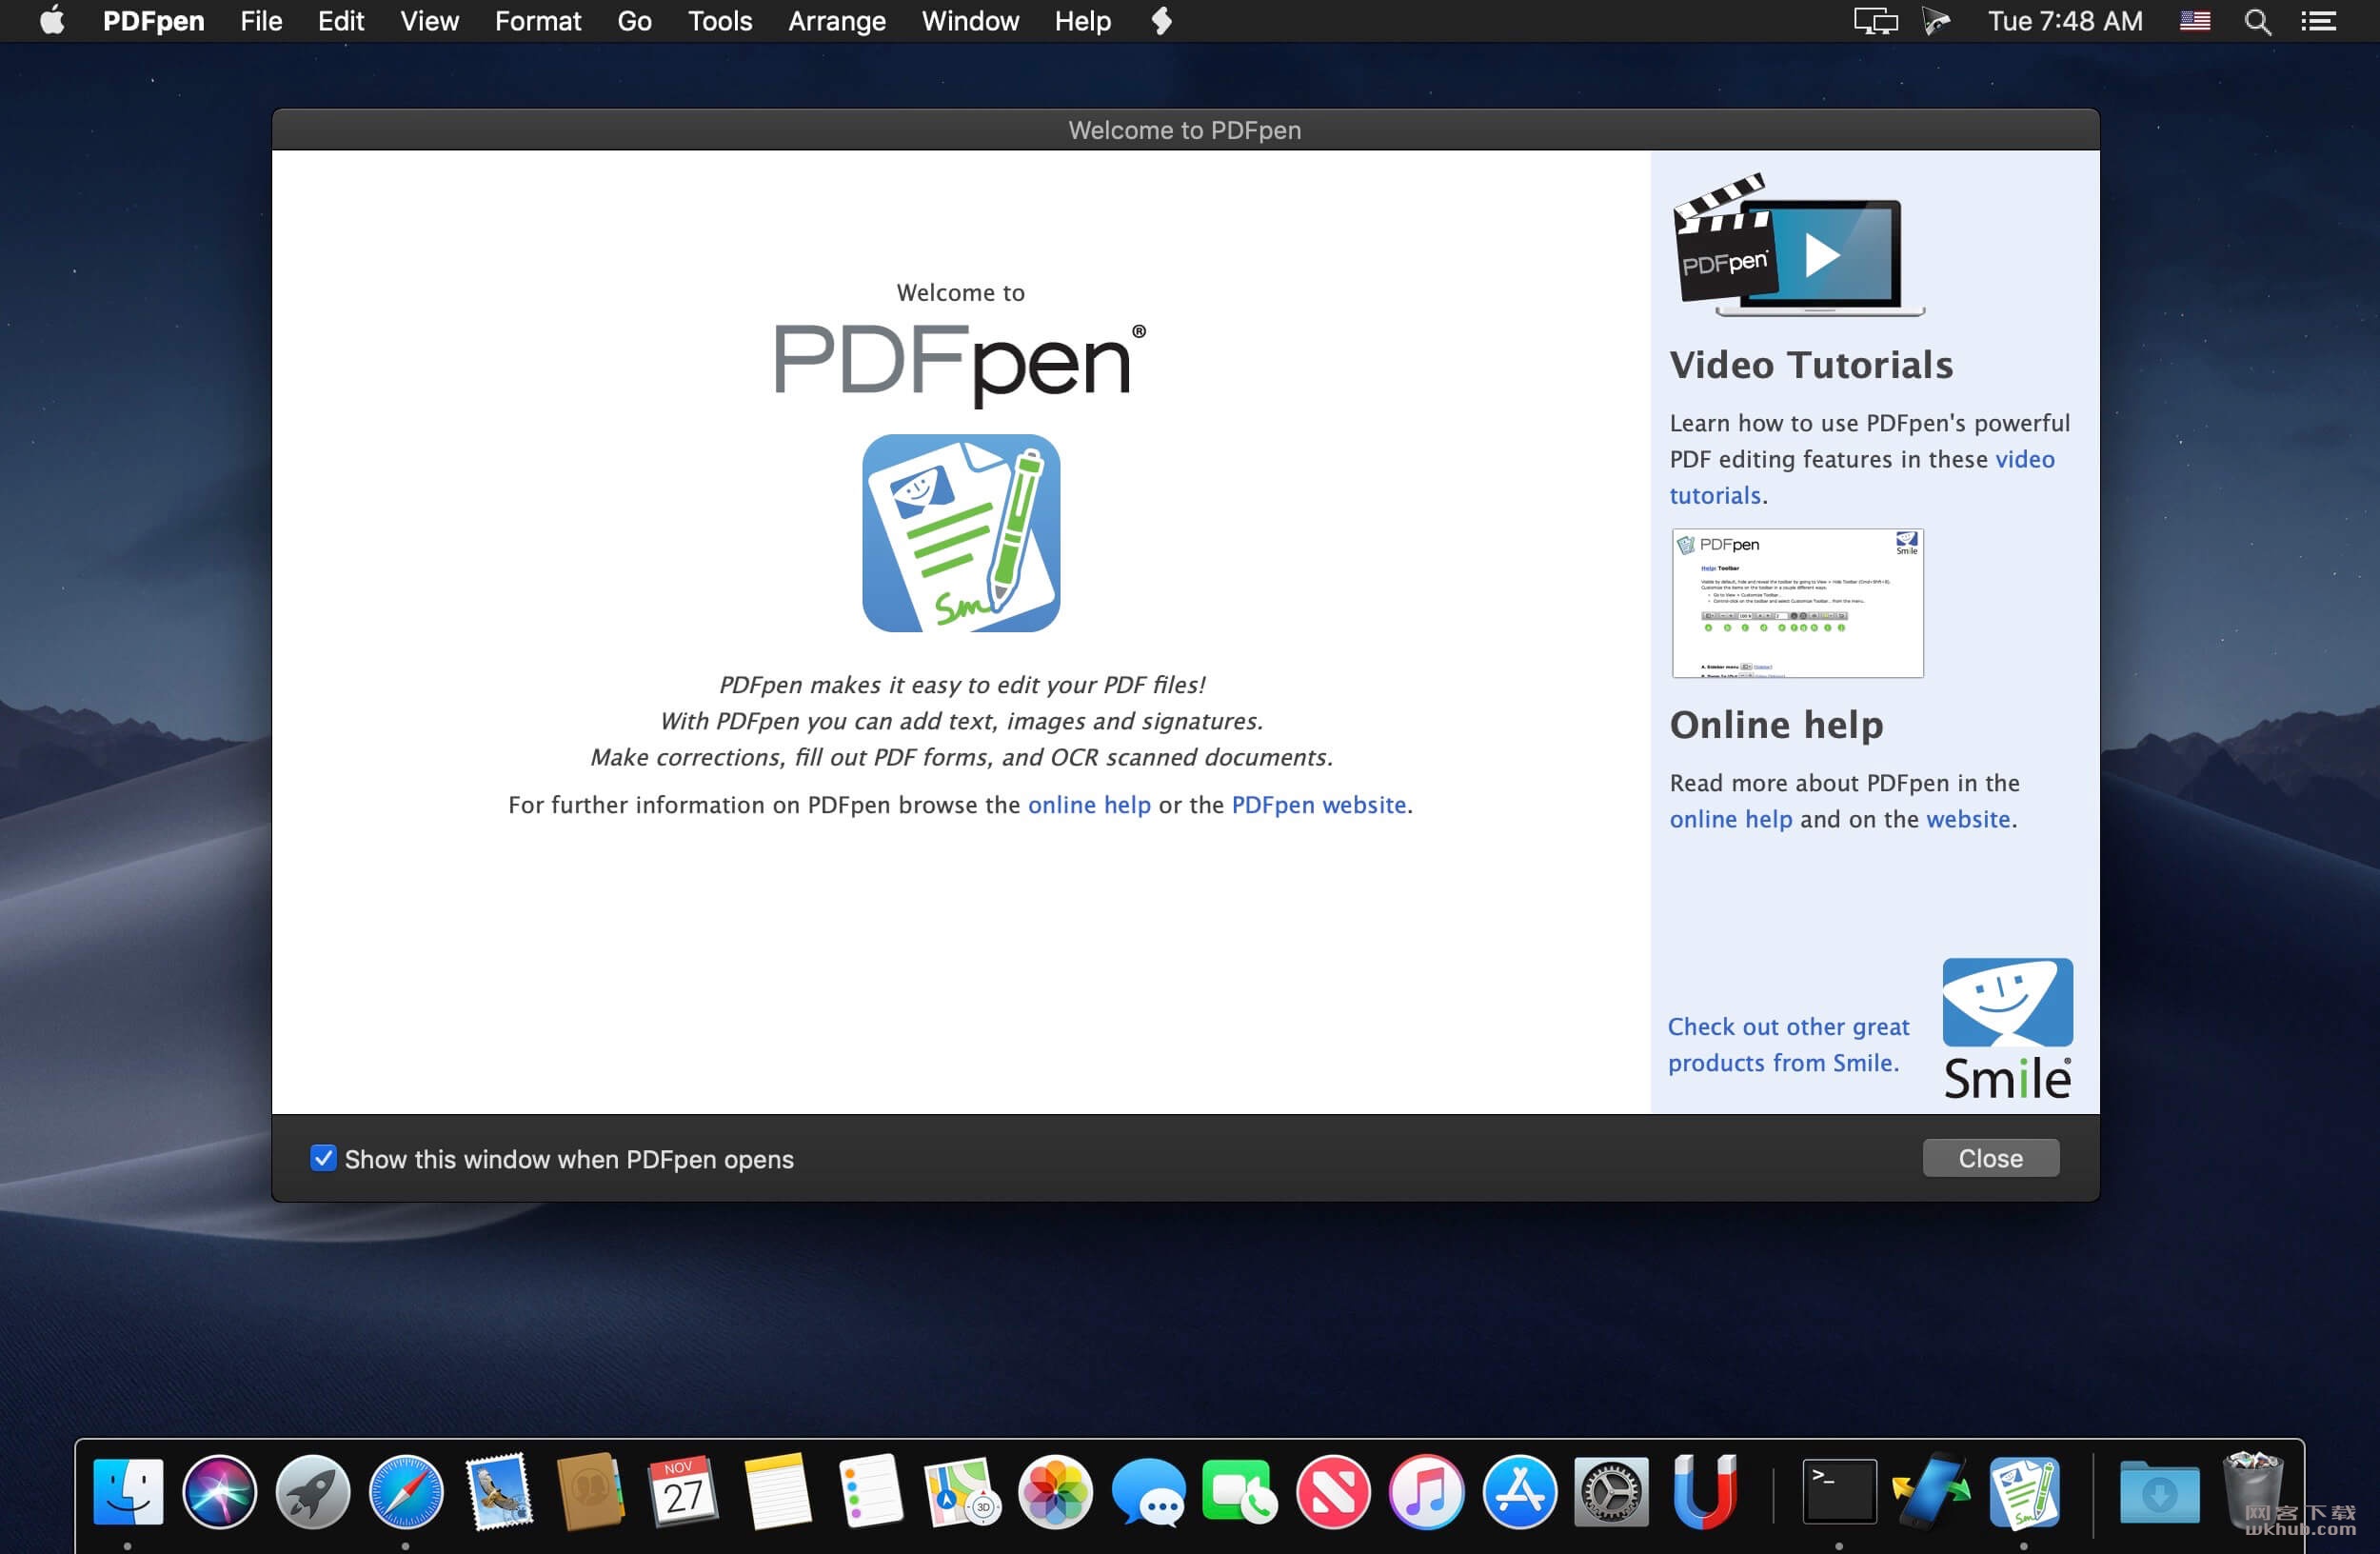Open the Format menu
This screenshot has height=1554, width=2380.
(x=538, y=21)
